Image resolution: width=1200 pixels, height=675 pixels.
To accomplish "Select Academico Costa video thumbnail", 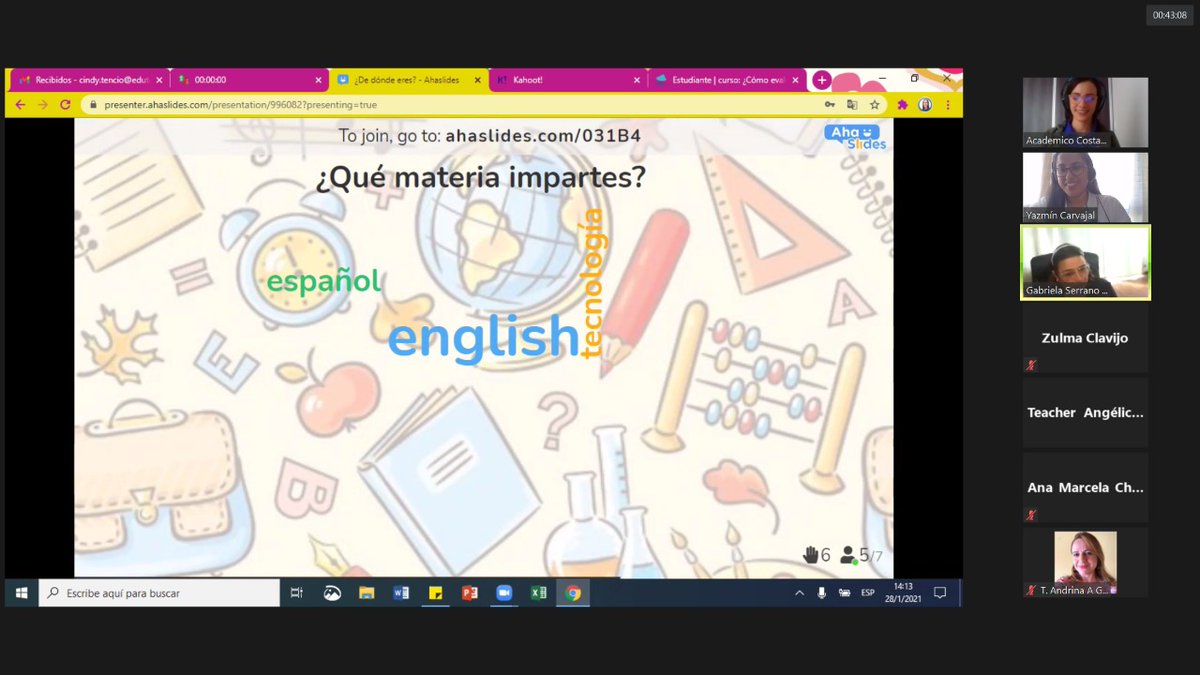I will (1085, 113).
